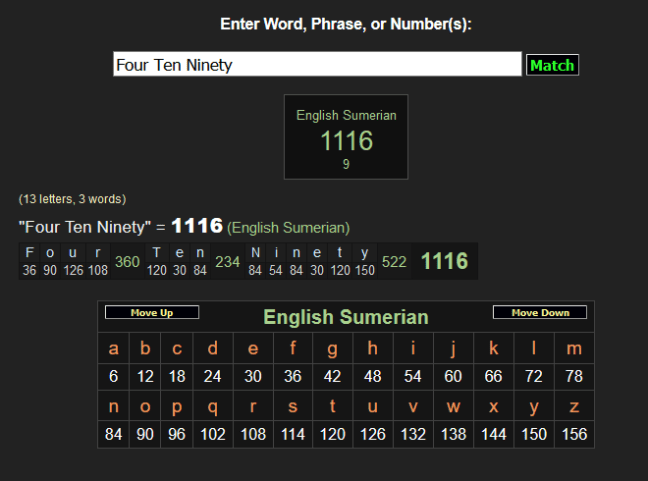Click letter 'm' in cipher table

574,349
